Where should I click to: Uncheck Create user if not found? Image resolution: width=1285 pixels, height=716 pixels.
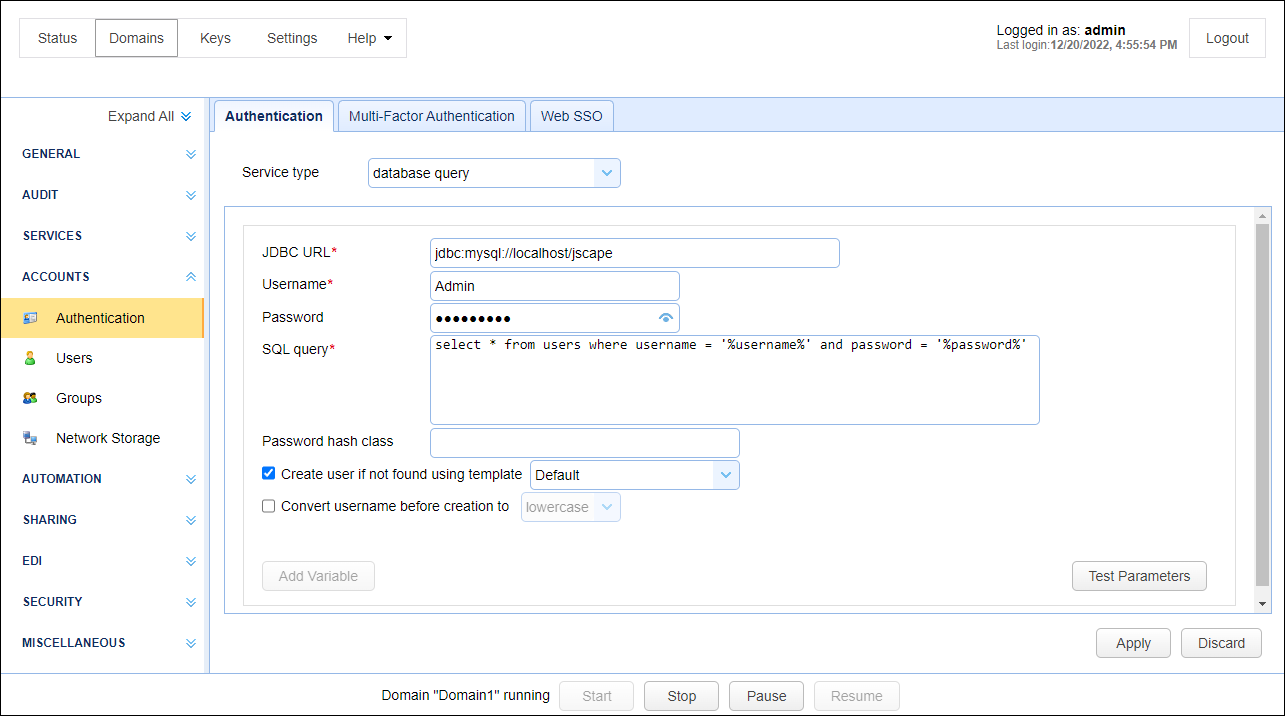[x=268, y=474]
